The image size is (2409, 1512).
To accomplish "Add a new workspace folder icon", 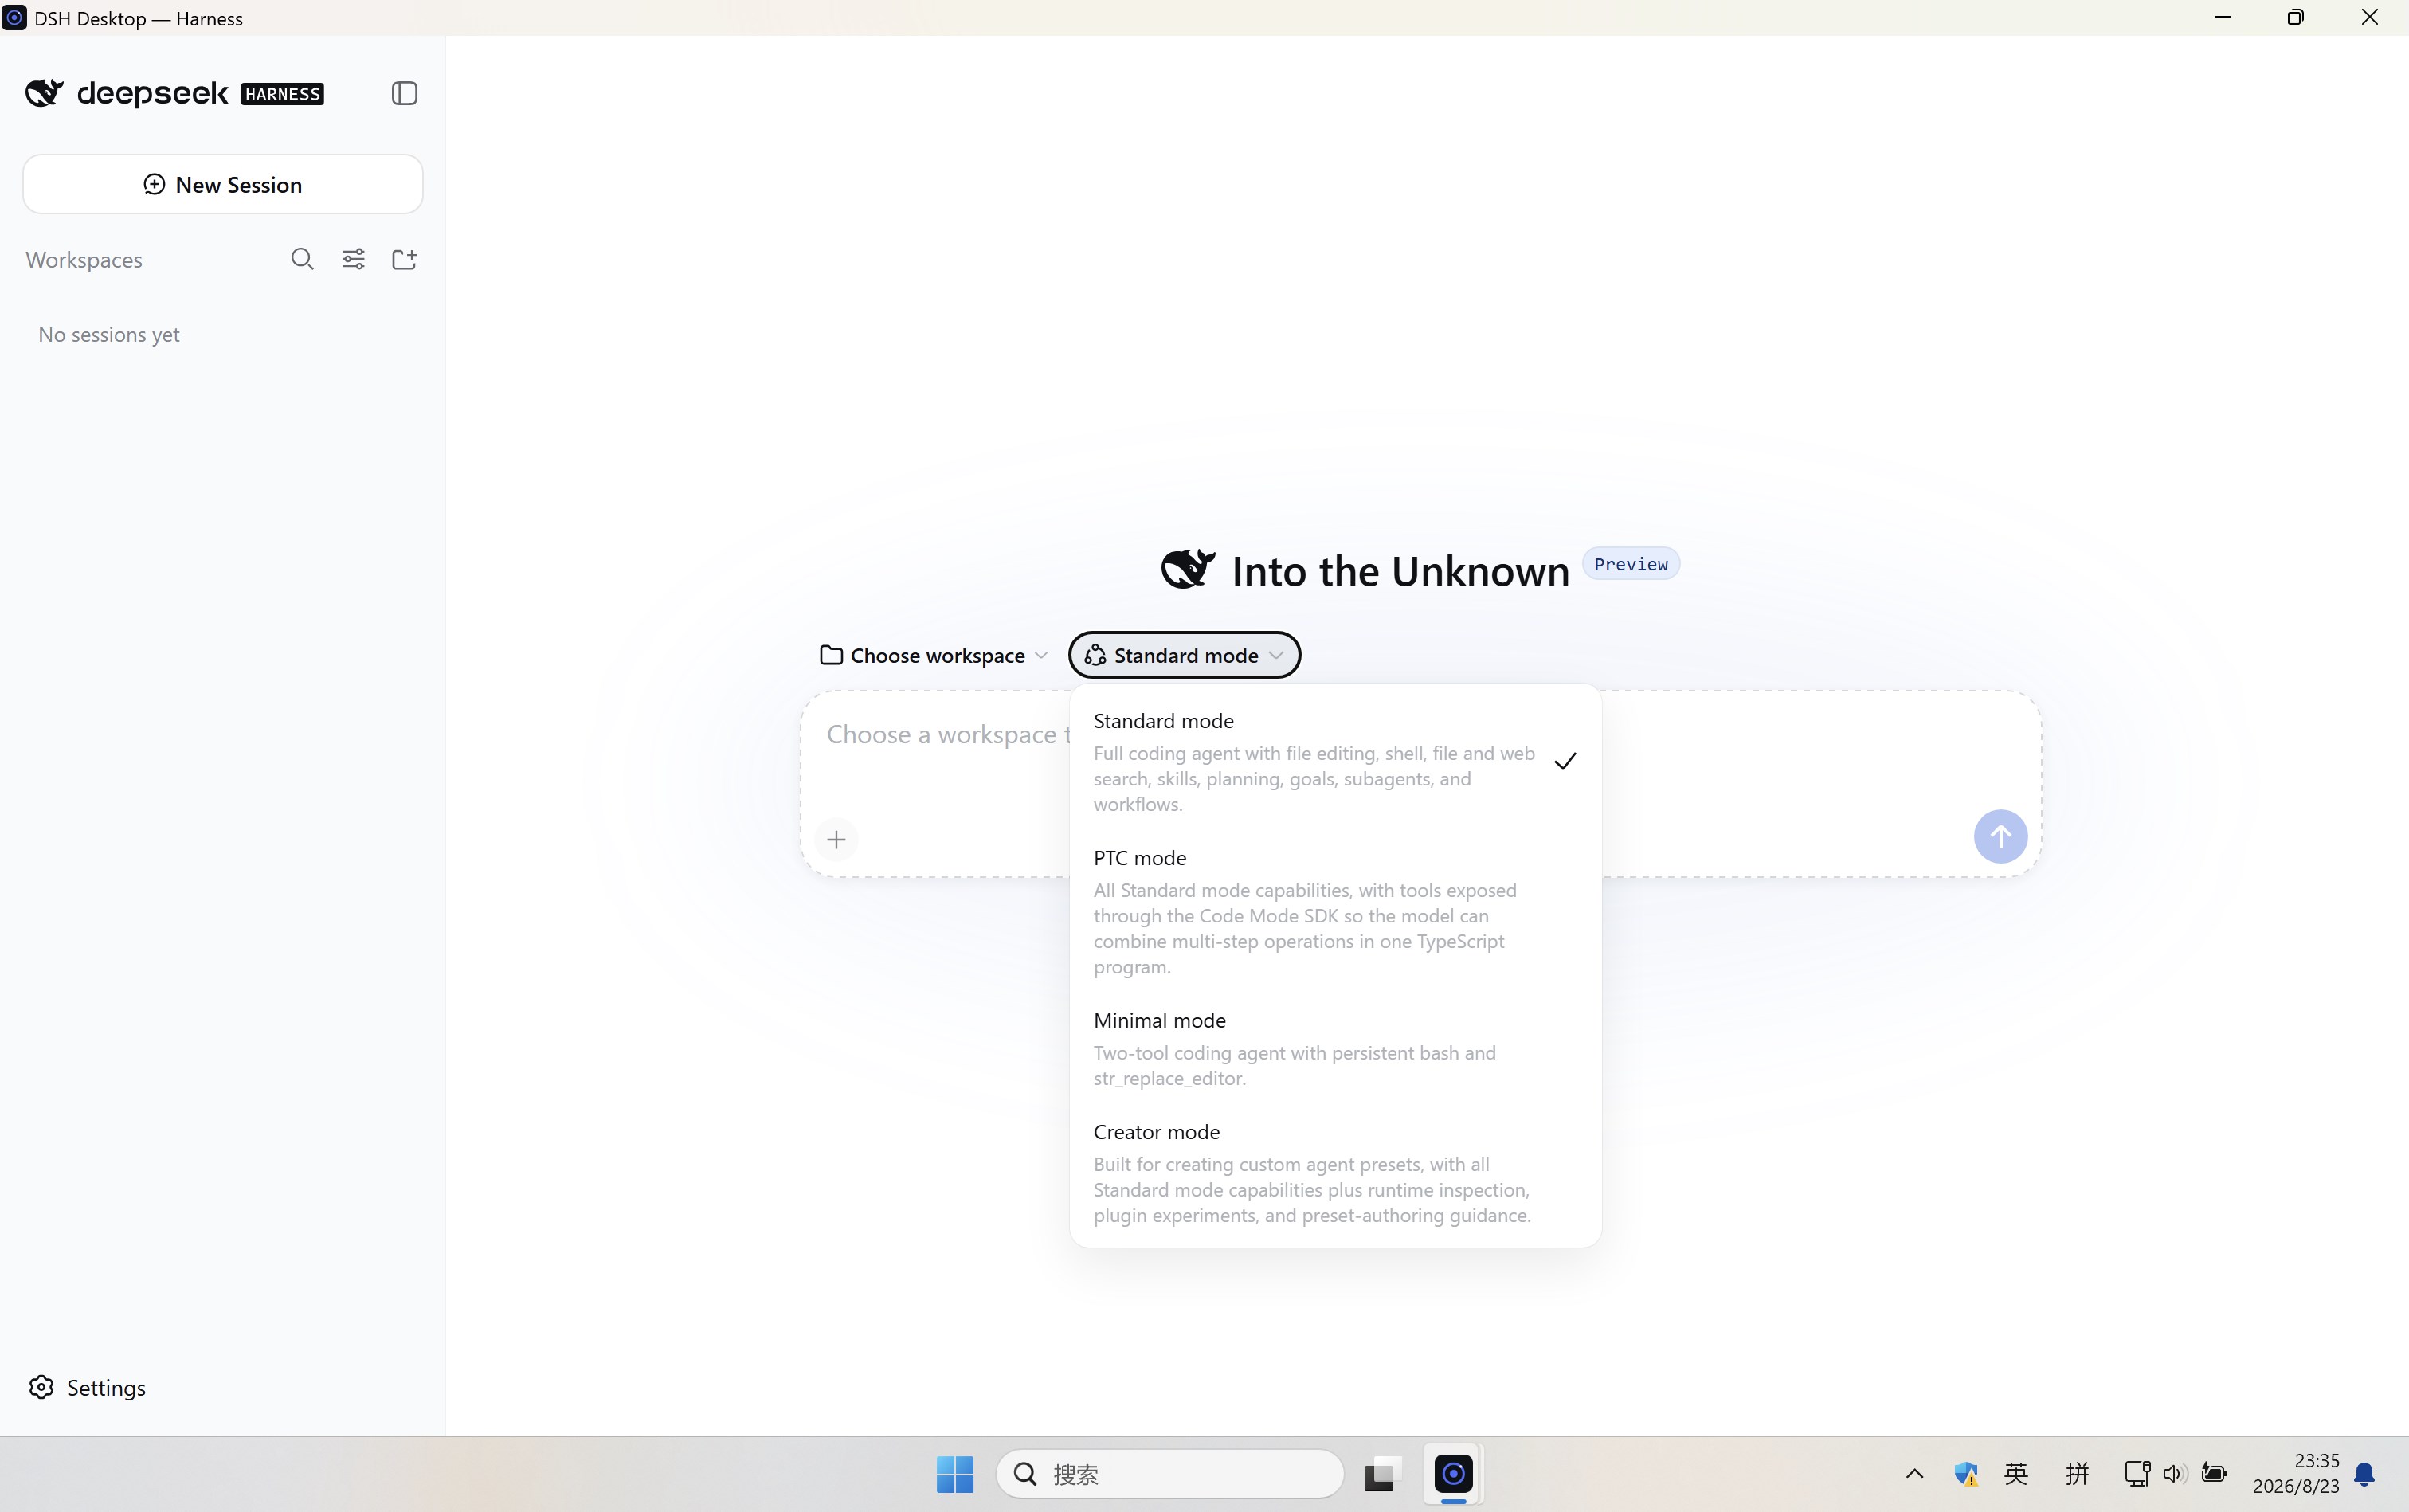I will 404,259.
